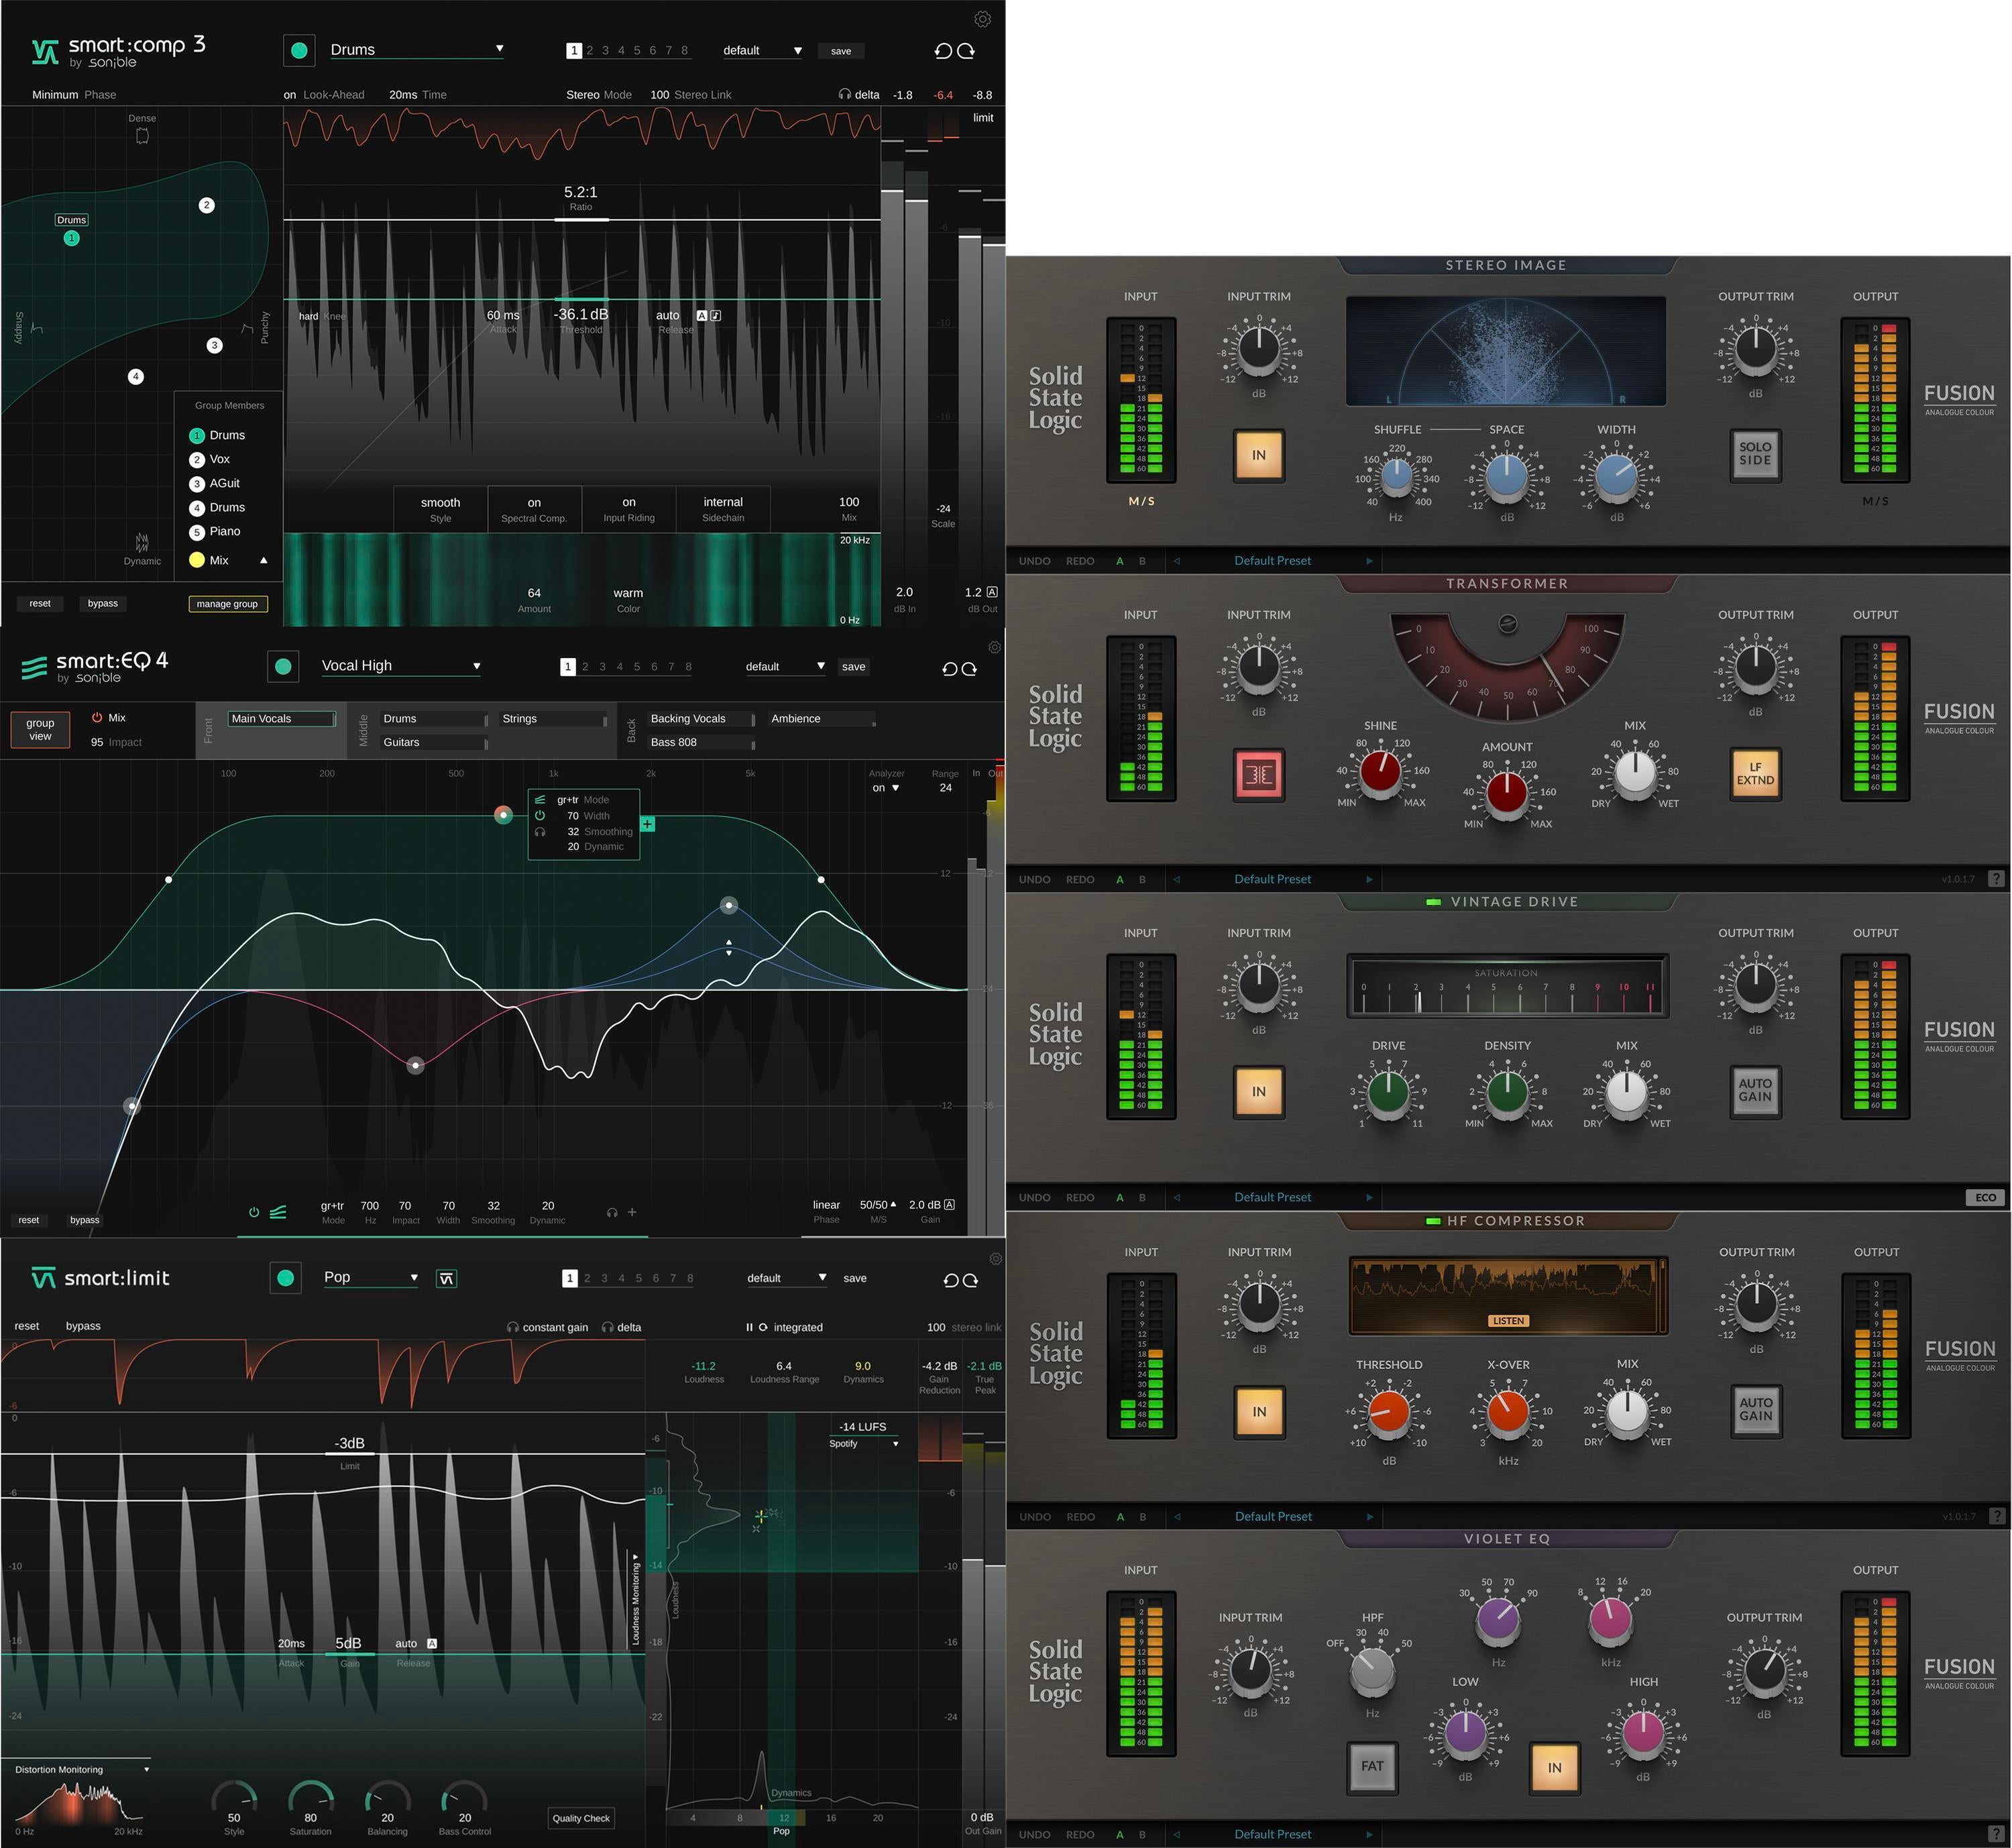Toggle IN button on Stereo Image

(1259, 455)
